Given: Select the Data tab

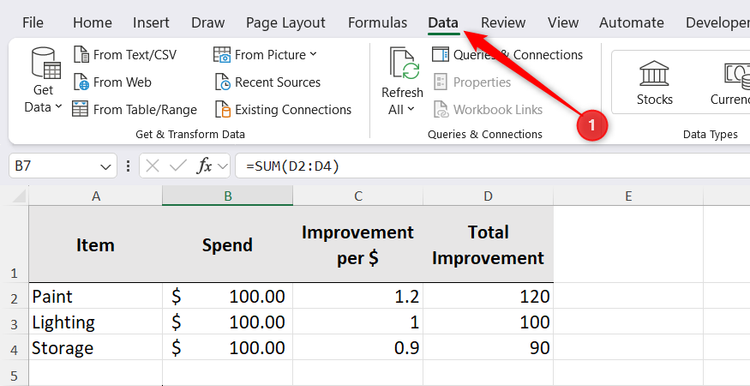Looking at the screenshot, I should click(x=443, y=22).
